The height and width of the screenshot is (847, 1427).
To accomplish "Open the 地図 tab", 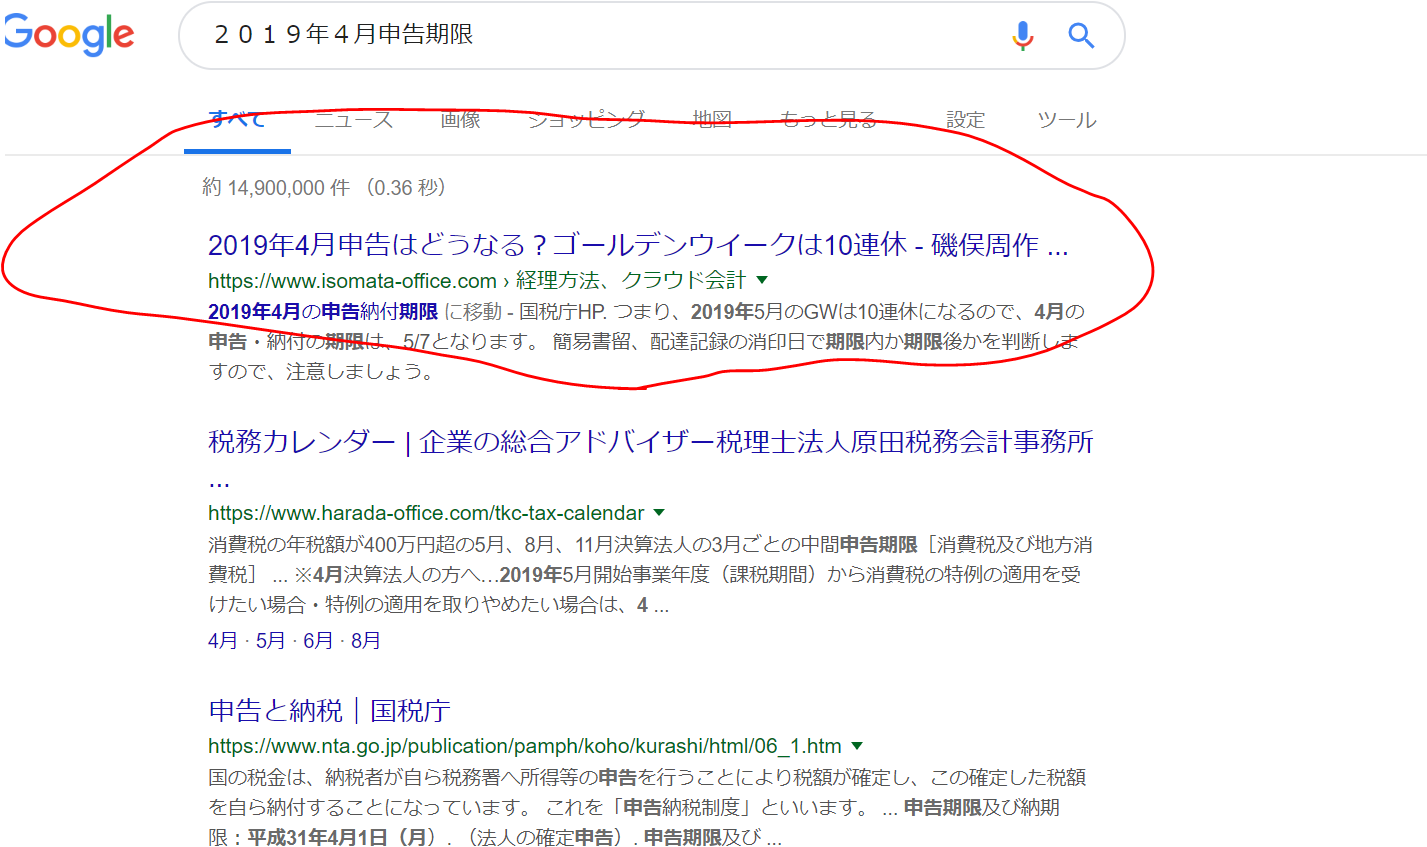I will point(712,120).
